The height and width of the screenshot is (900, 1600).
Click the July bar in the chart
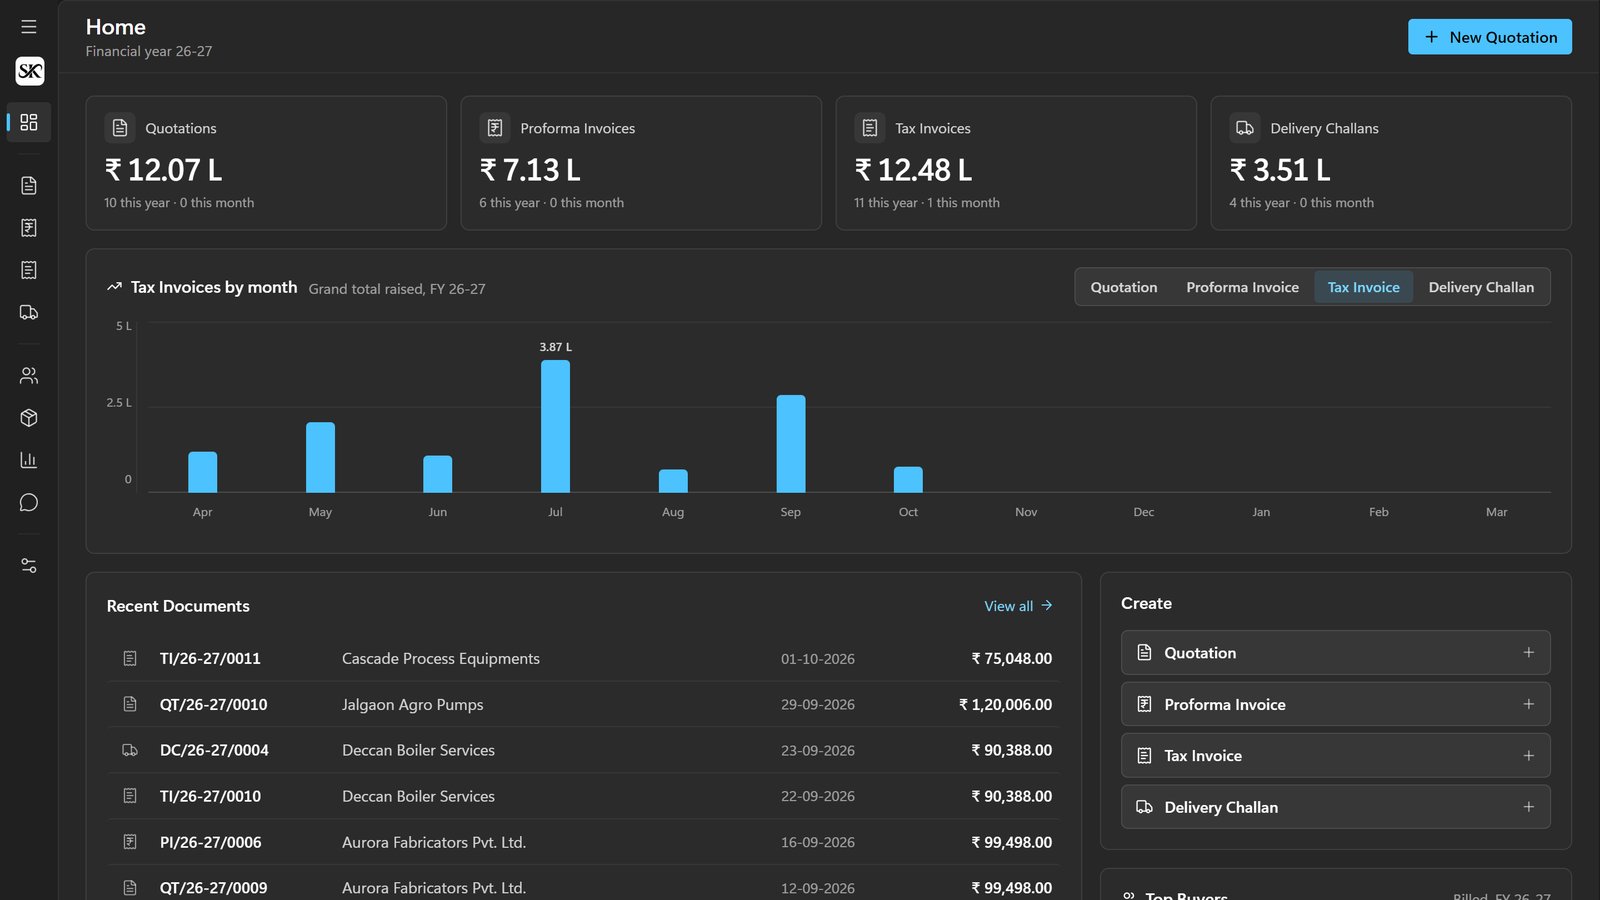pos(555,426)
